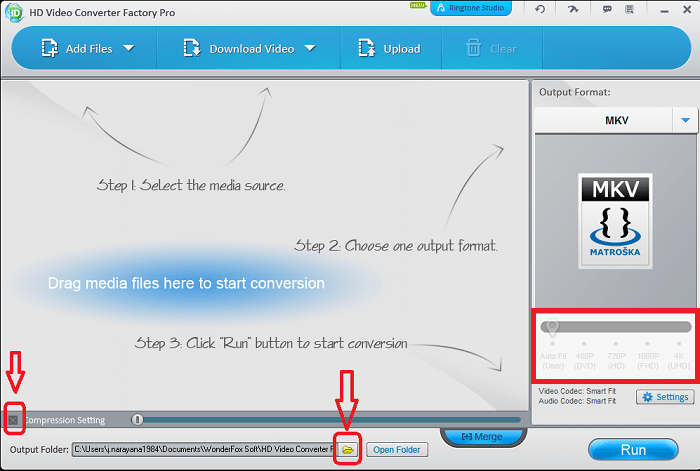
Task: Expand the output format blue arrow
Action: point(686,120)
